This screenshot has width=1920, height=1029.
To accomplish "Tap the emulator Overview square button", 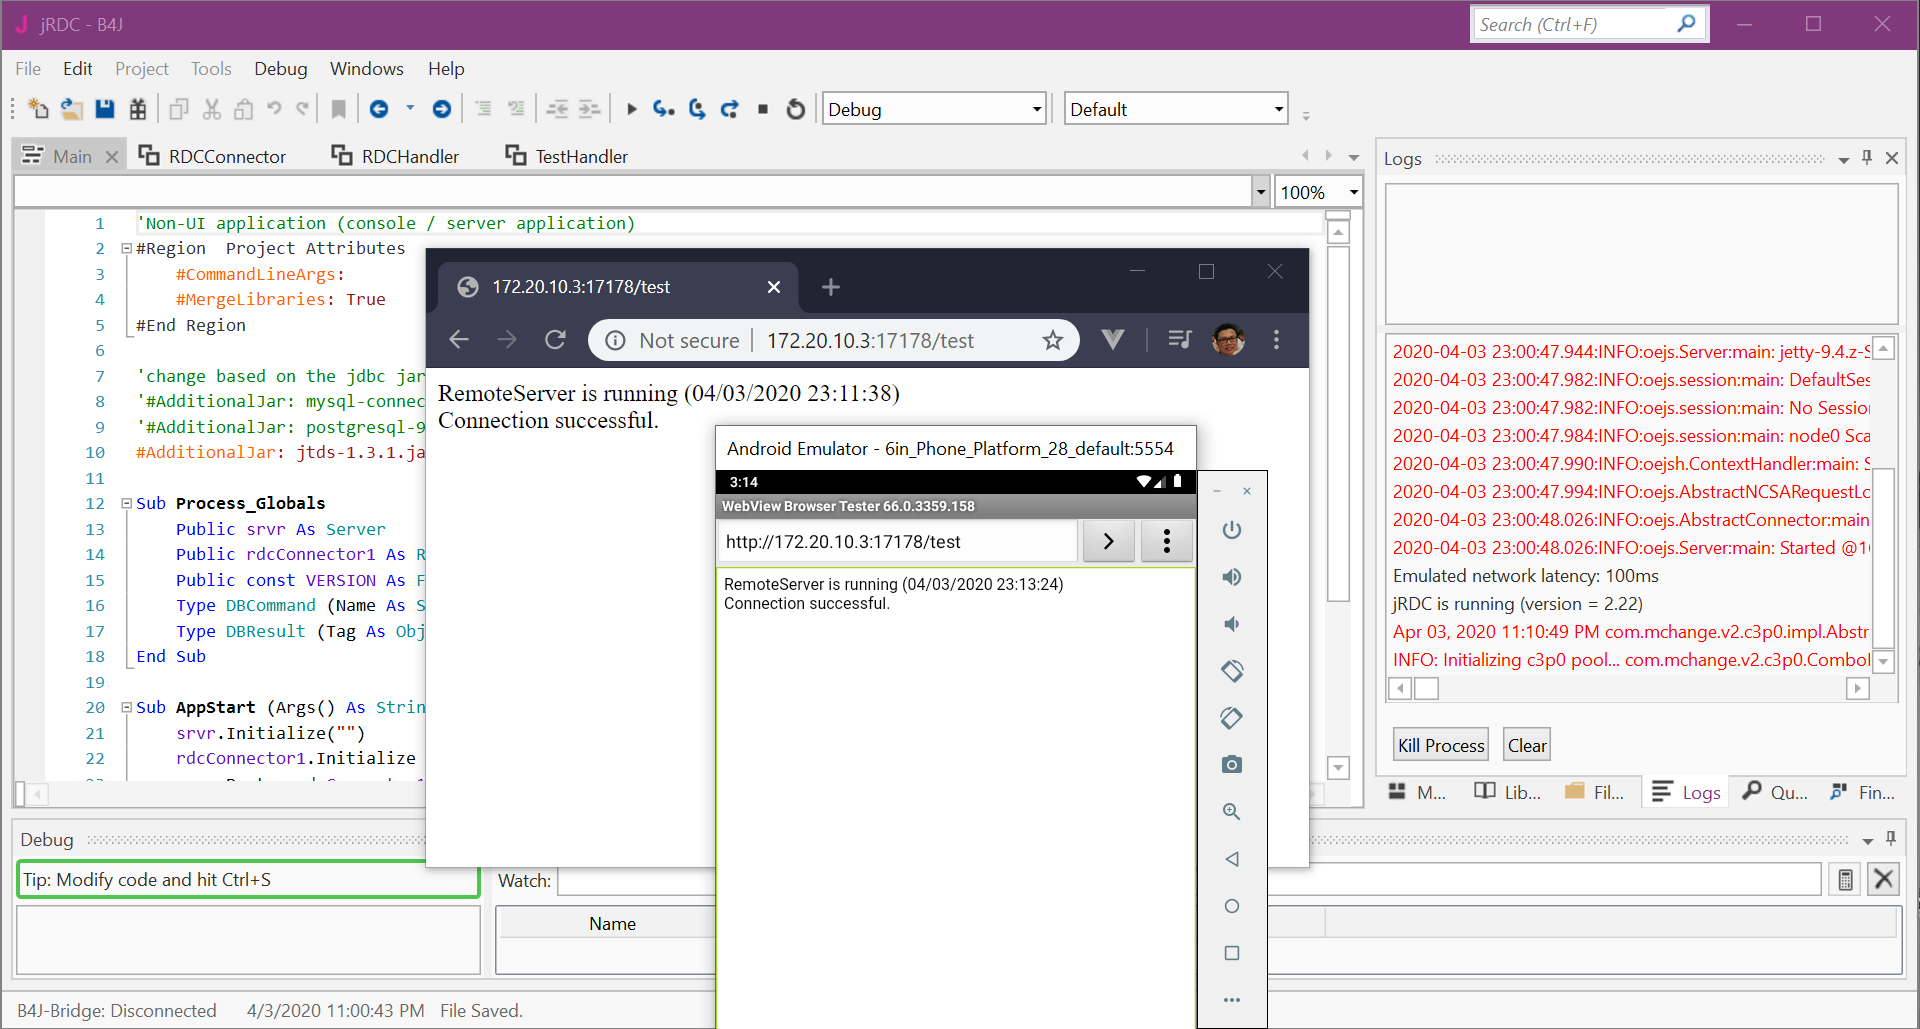I will pos(1232,953).
